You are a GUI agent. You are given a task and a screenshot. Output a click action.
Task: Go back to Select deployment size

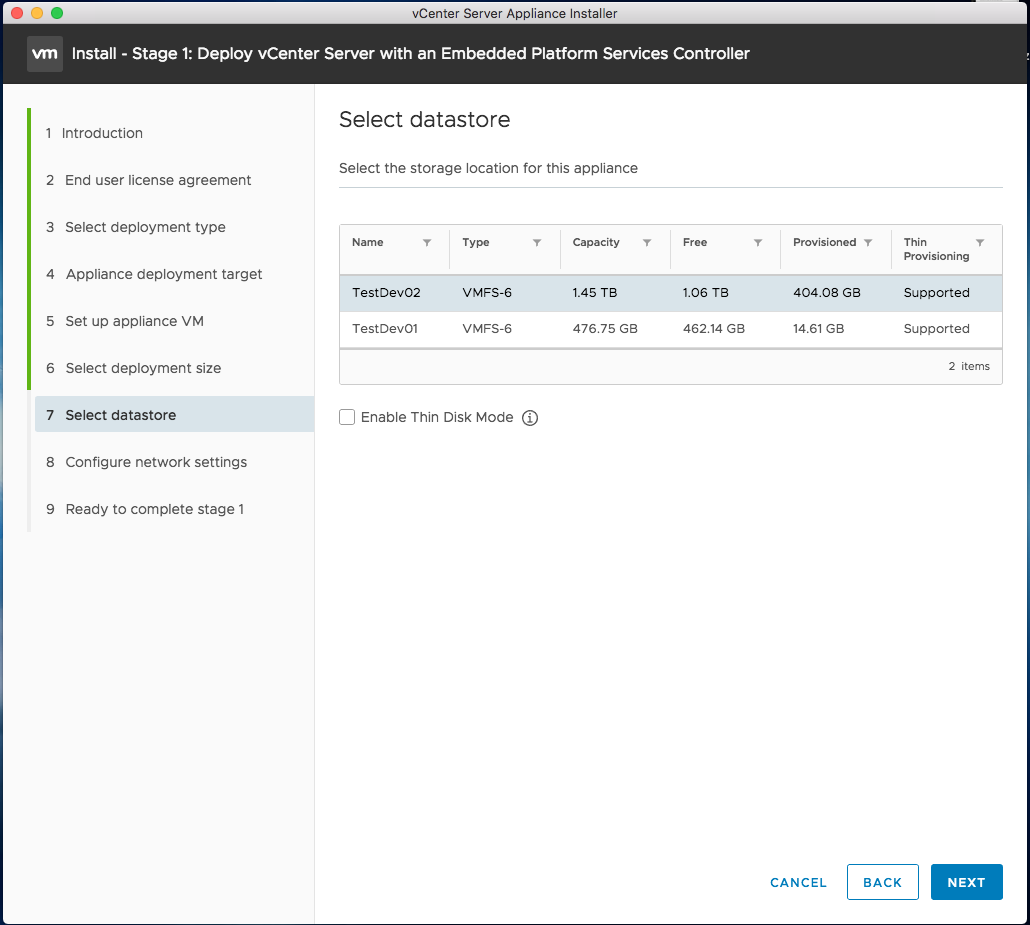click(x=143, y=368)
